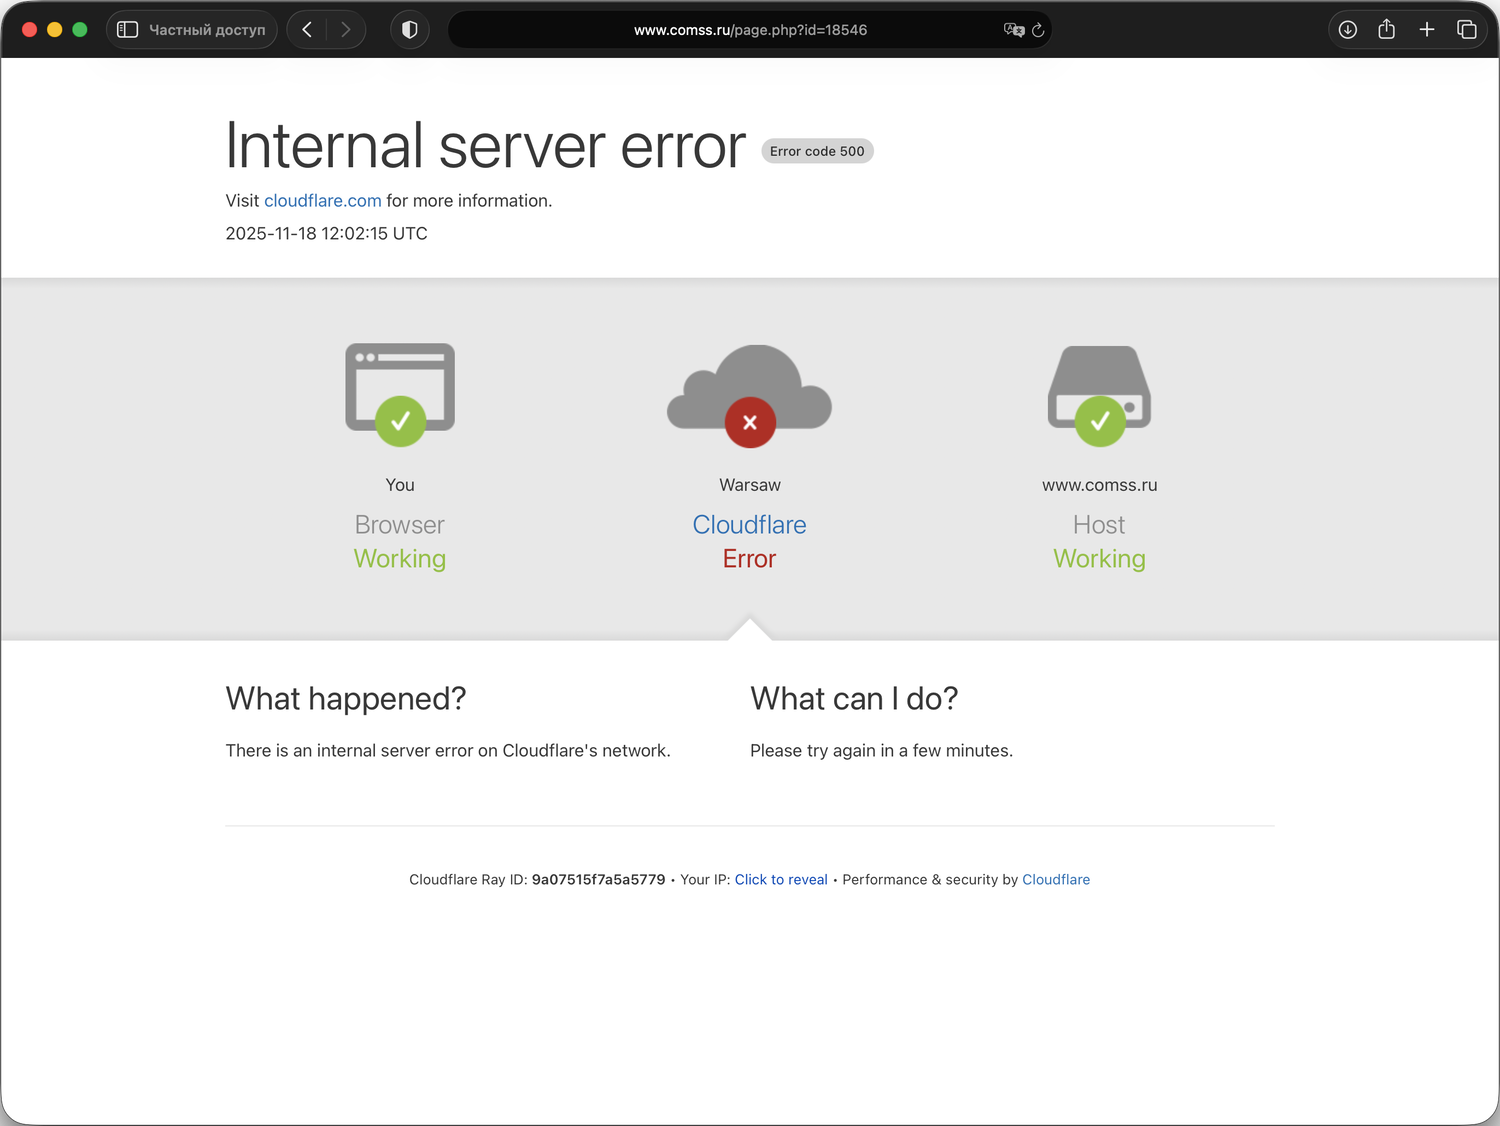The image size is (1500, 1126).
Task: Open the cloudflare.com link
Action: coord(323,201)
